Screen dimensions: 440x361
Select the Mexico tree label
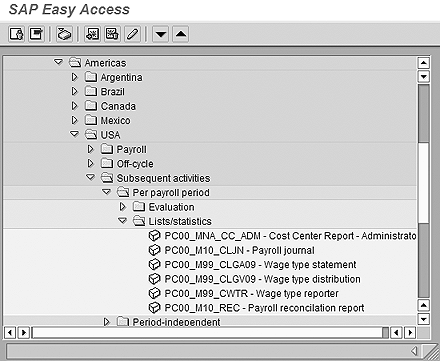click(115, 121)
